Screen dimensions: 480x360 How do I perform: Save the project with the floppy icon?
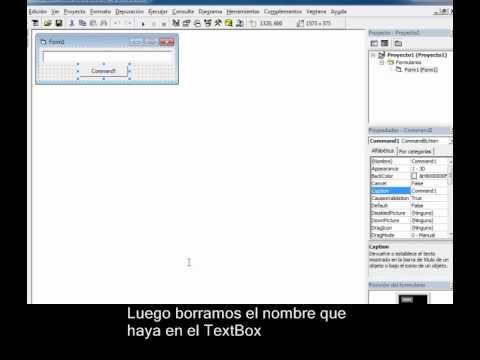pyautogui.click(x=59, y=23)
